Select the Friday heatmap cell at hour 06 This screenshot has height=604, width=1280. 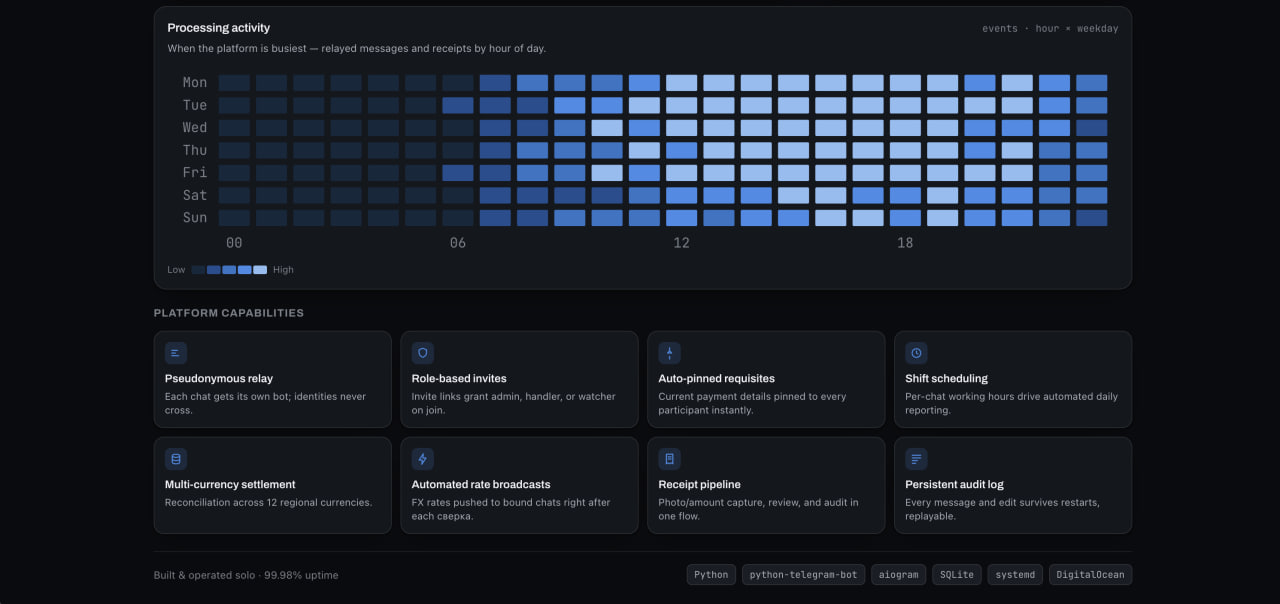[458, 172]
